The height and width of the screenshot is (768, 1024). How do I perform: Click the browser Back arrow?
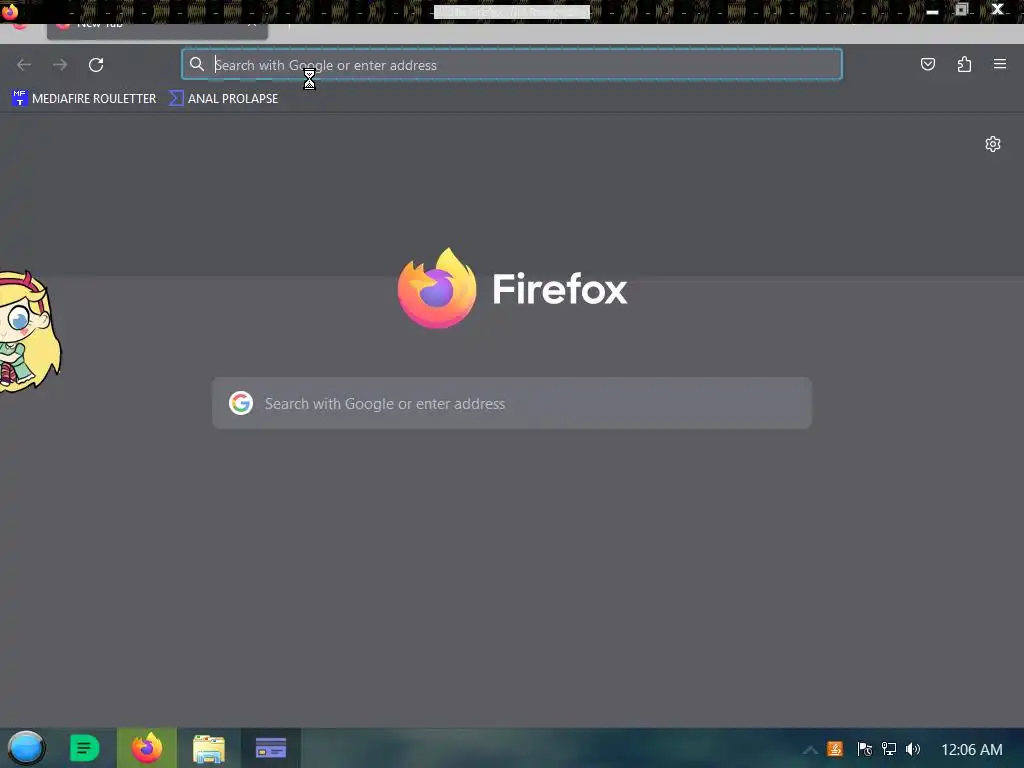coord(24,65)
